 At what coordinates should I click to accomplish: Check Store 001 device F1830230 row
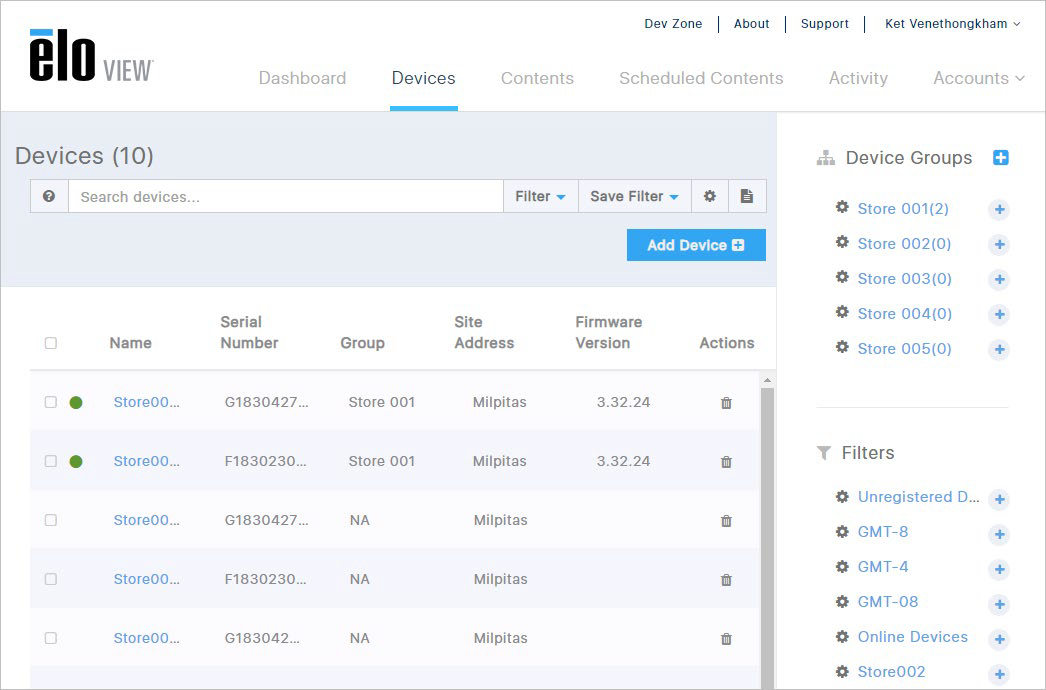click(x=51, y=461)
